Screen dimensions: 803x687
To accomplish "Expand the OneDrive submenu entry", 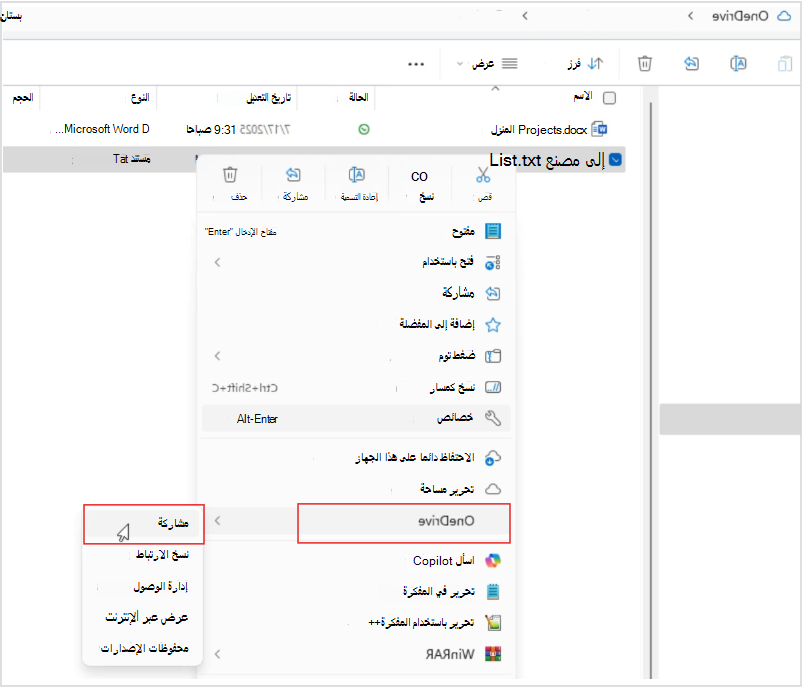I will pyautogui.click(x=356, y=521).
